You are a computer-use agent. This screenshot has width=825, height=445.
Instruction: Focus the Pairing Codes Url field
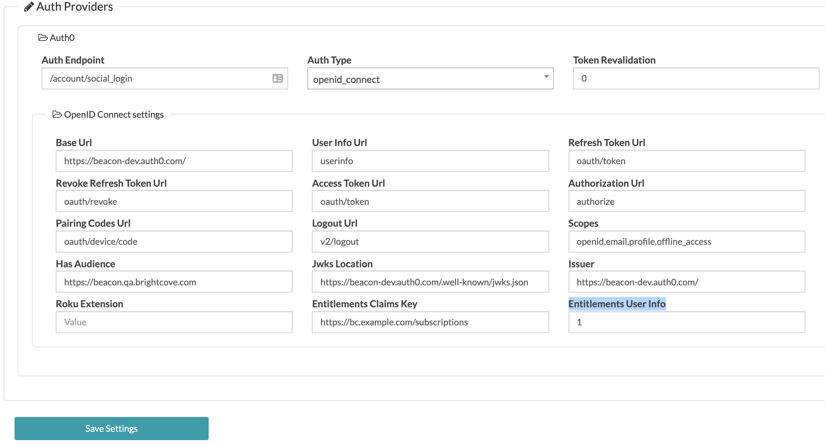(x=174, y=242)
